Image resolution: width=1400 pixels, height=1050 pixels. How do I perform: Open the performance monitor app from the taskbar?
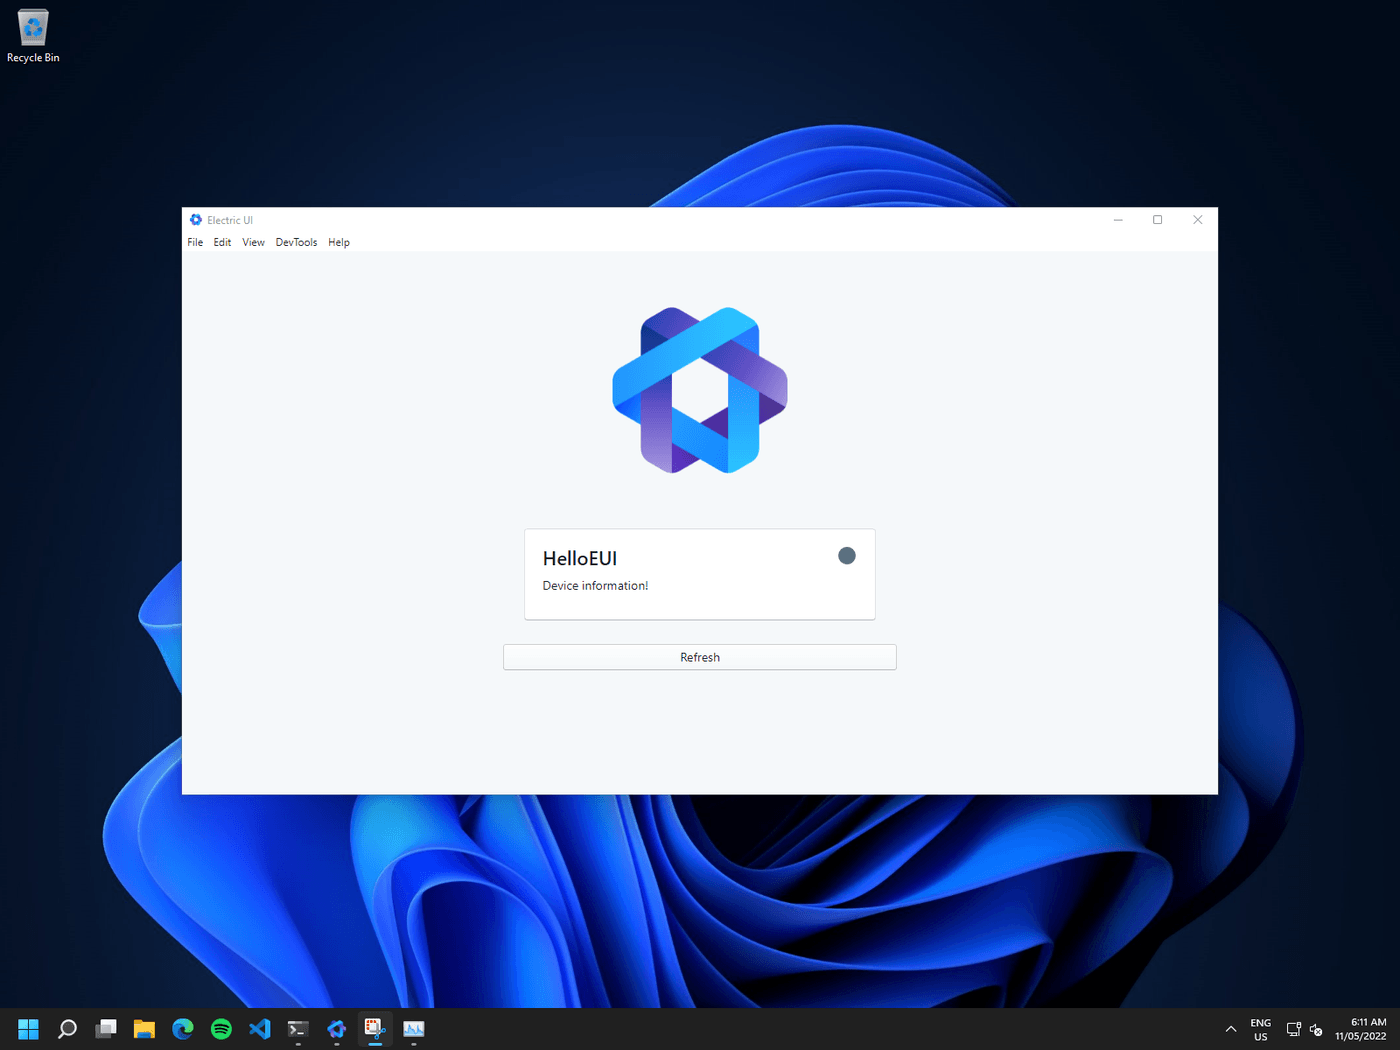(x=413, y=1028)
